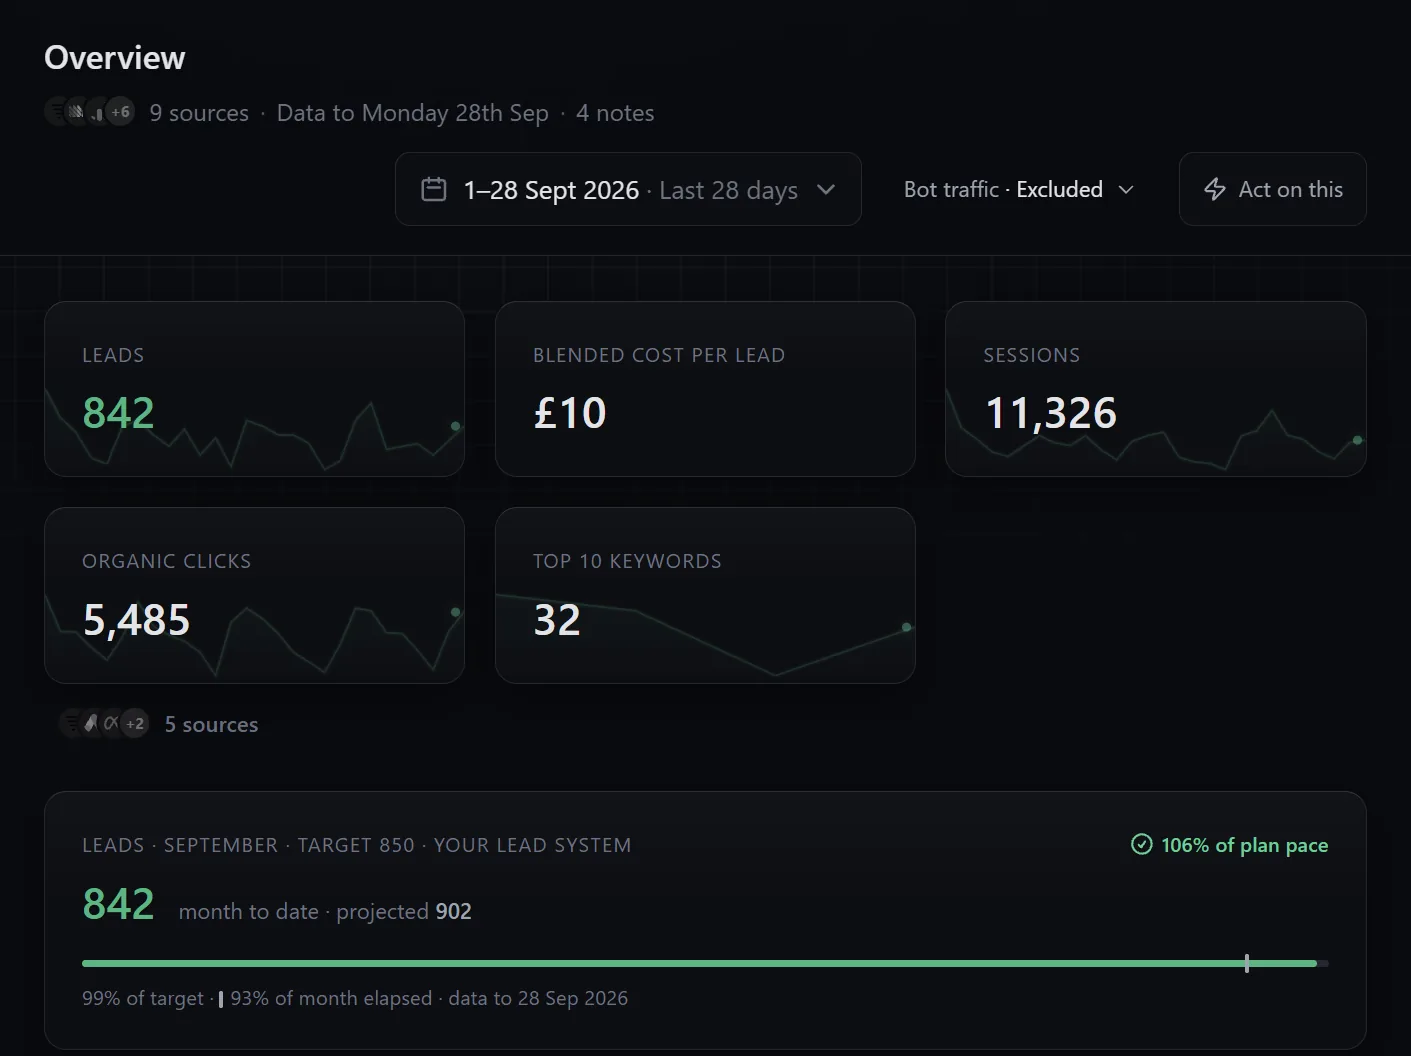
Task: Click the +6 sources badge in the header
Action: pyautogui.click(x=120, y=112)
